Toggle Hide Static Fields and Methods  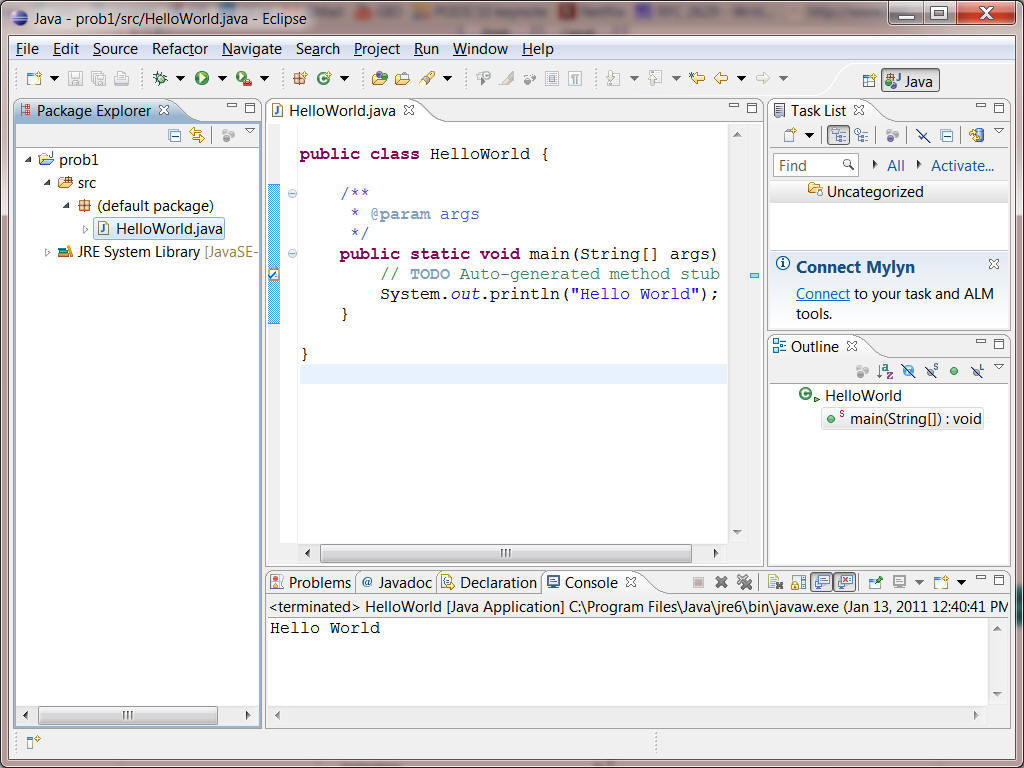[931, 371]
